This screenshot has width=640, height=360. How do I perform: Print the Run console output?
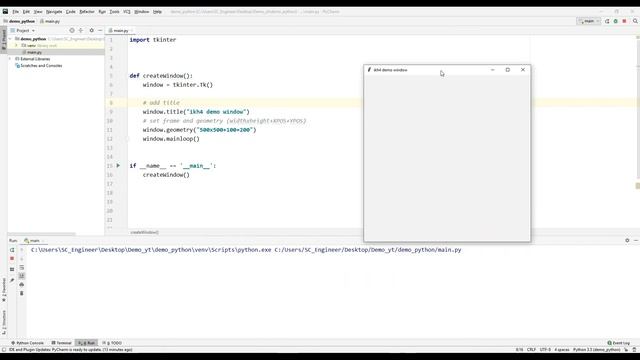pyautogui.click(x=22, y=285)
